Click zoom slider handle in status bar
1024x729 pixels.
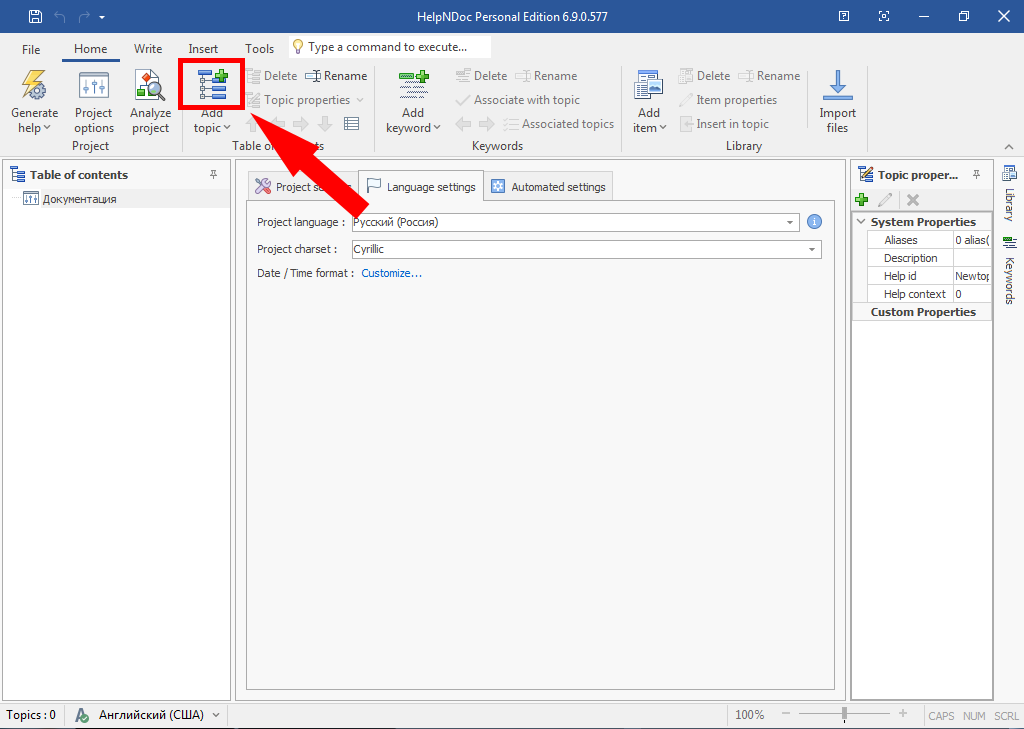(844, 713)
